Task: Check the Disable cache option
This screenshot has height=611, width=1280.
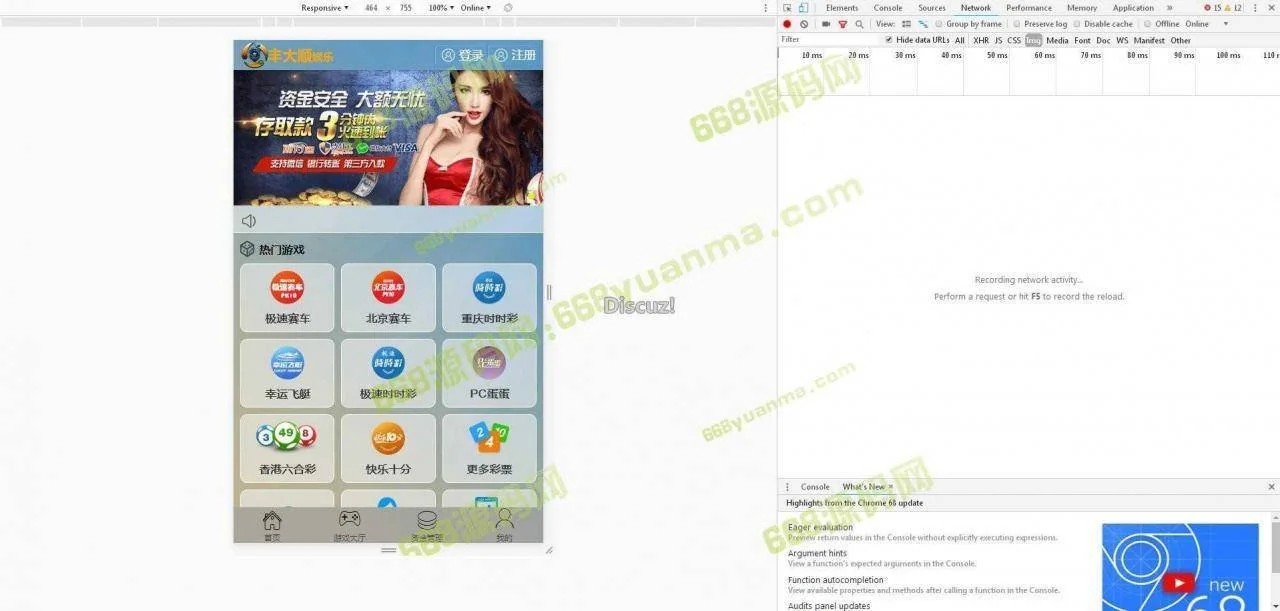Action: click(x=1077, y=24)
